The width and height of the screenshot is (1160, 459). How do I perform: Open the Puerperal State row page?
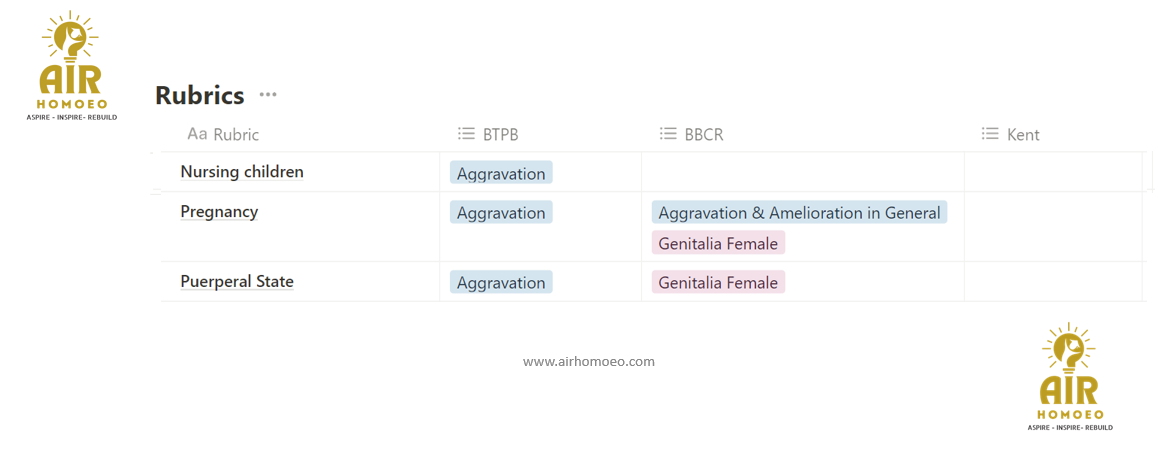point(237,282)
